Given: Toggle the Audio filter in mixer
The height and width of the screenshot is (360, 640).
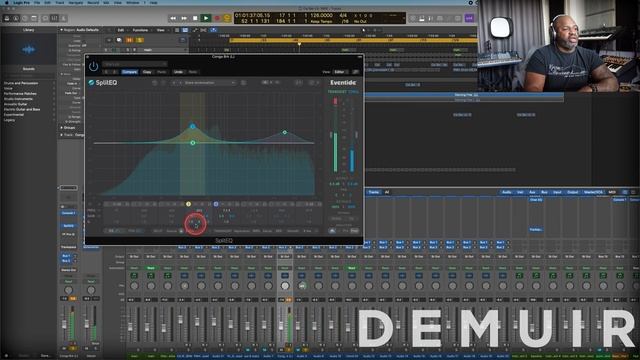Looking at the screenshot, I should (507, 192).
